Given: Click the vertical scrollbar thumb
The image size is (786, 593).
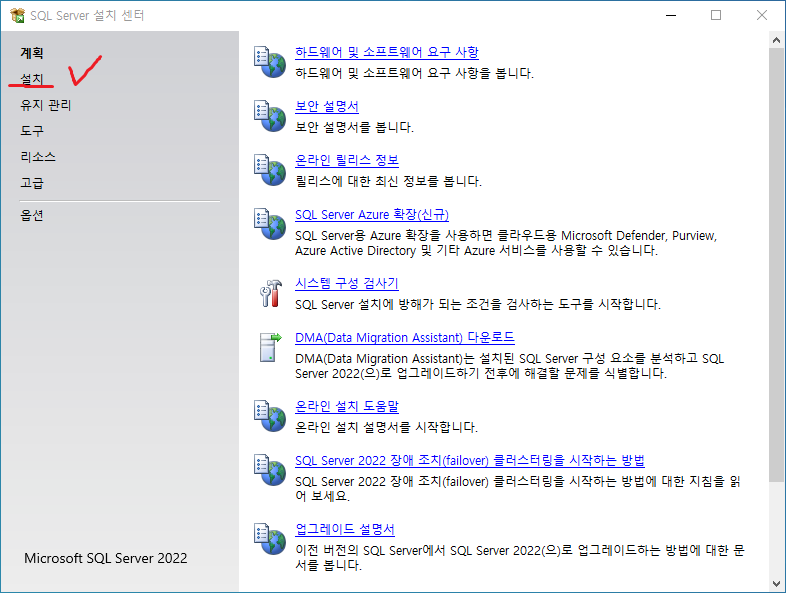Looking at the screenshot, I should (x=776, y=265).
